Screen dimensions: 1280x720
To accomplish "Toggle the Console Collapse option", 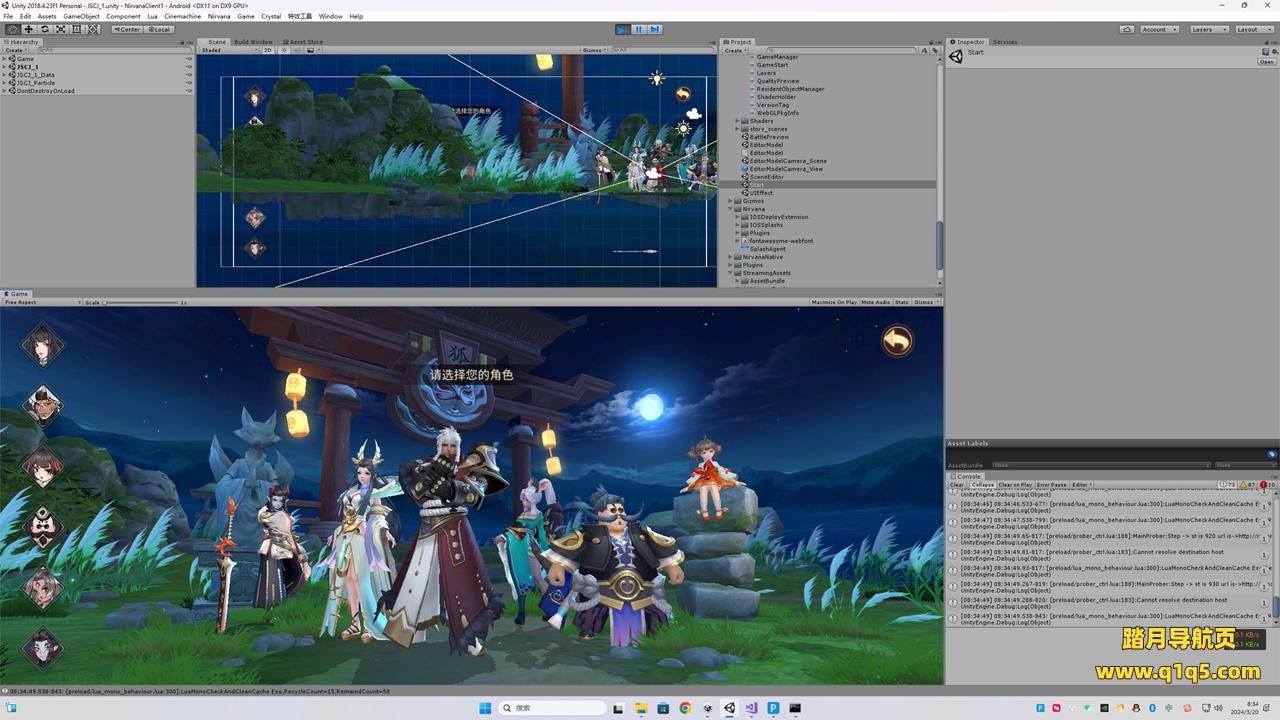I will tap(983, 485).
